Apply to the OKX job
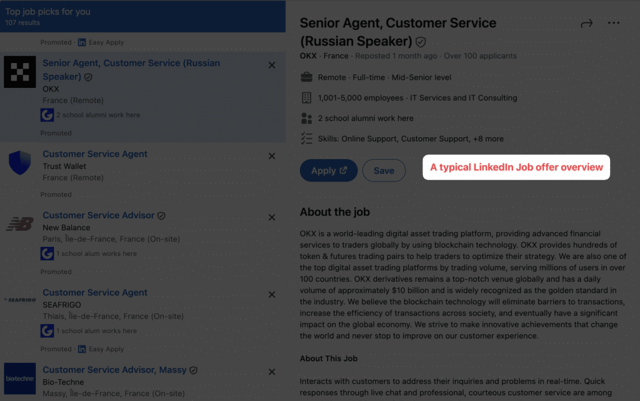The height and width of the screenshot is (401, 640). pos(329,170)
